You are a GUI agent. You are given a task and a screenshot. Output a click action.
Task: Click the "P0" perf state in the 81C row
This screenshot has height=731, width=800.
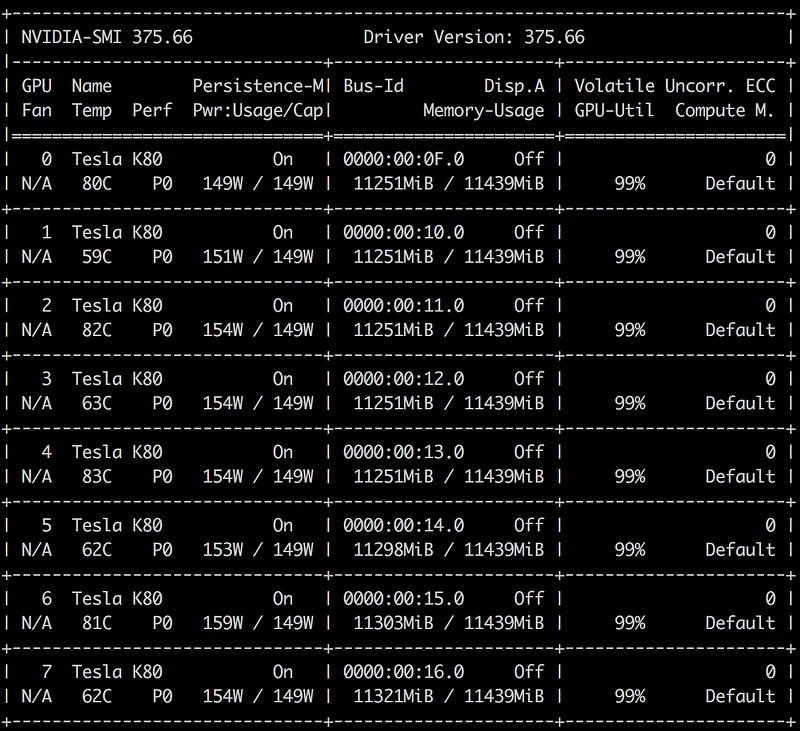(x=162, y=623)
